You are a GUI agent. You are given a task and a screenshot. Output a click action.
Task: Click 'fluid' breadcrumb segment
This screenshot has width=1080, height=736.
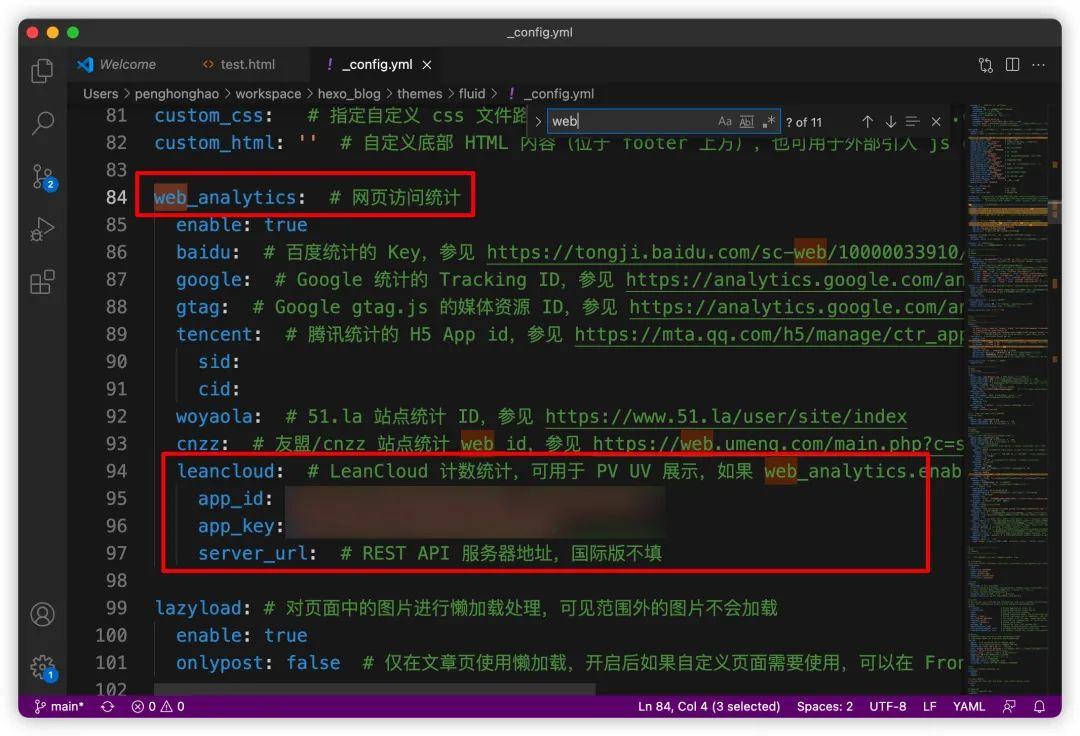(x=472, y=94)
